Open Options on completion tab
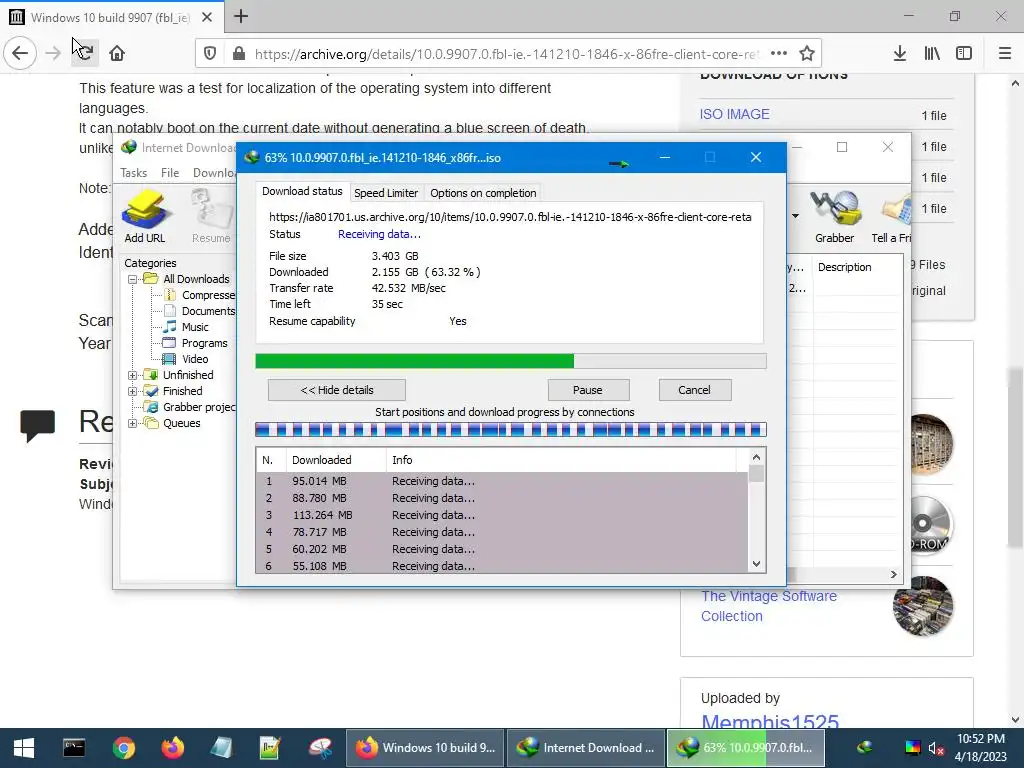Image resolution: width=1024 pixels, height=768 pixels. tap(483, 193)
